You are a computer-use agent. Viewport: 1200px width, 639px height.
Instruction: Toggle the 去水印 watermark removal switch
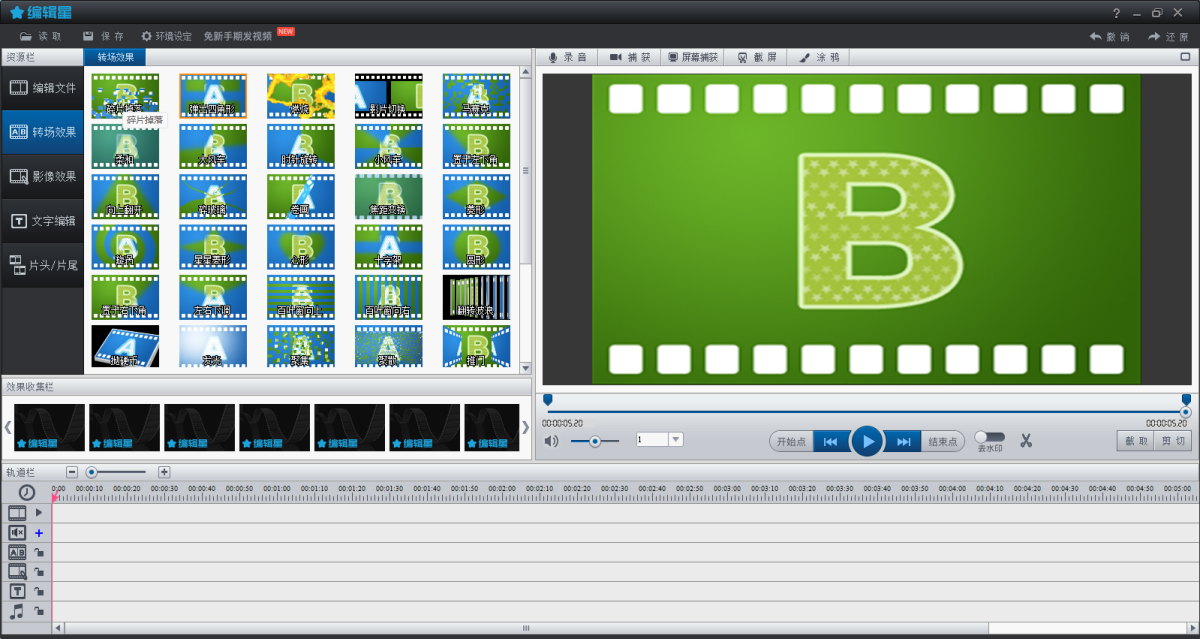coord(989,437)
